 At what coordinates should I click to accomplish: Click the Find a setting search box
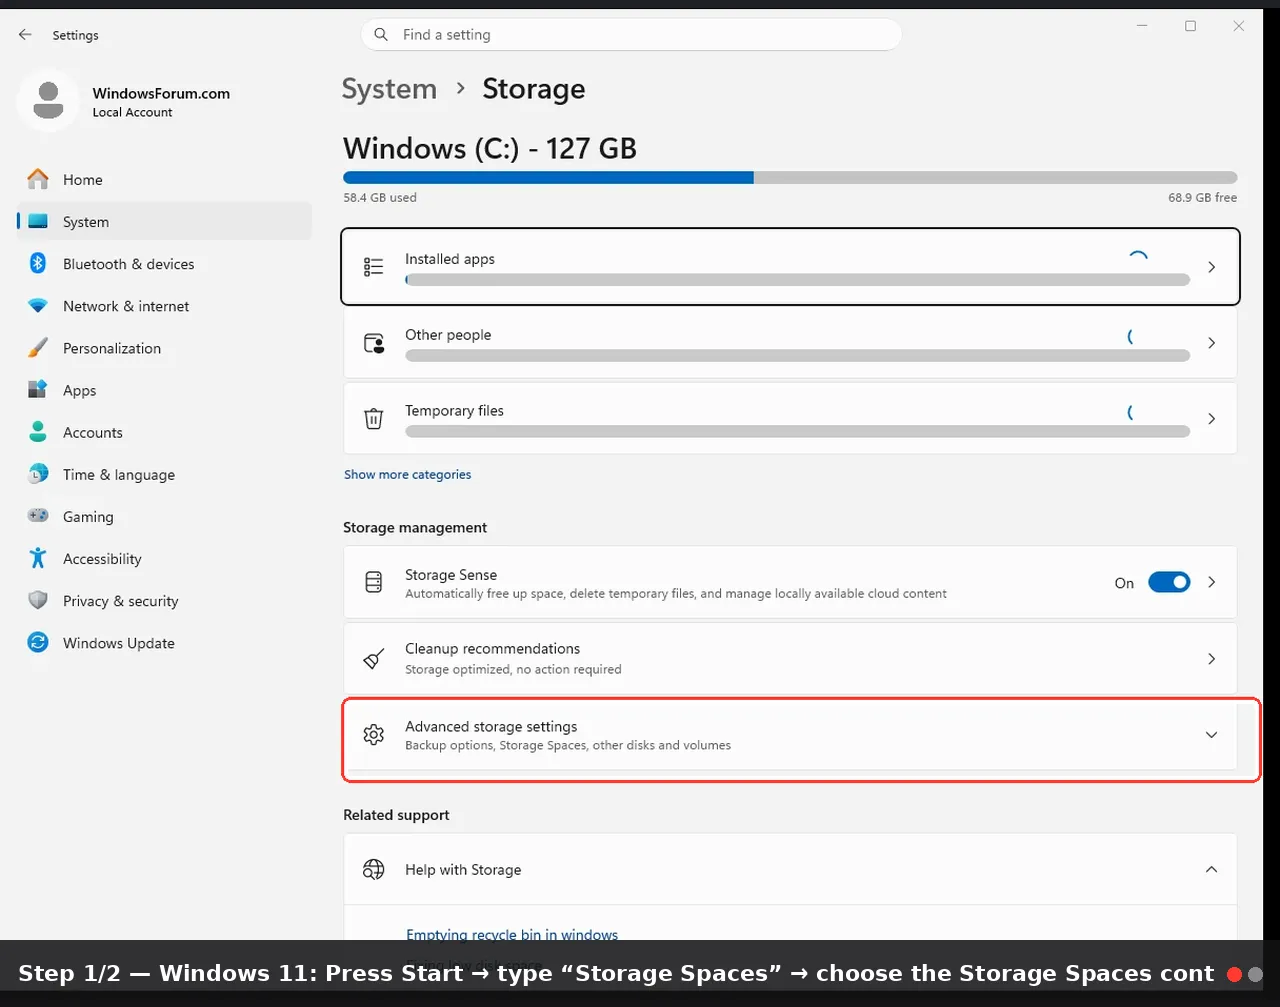tap(631, 35)
